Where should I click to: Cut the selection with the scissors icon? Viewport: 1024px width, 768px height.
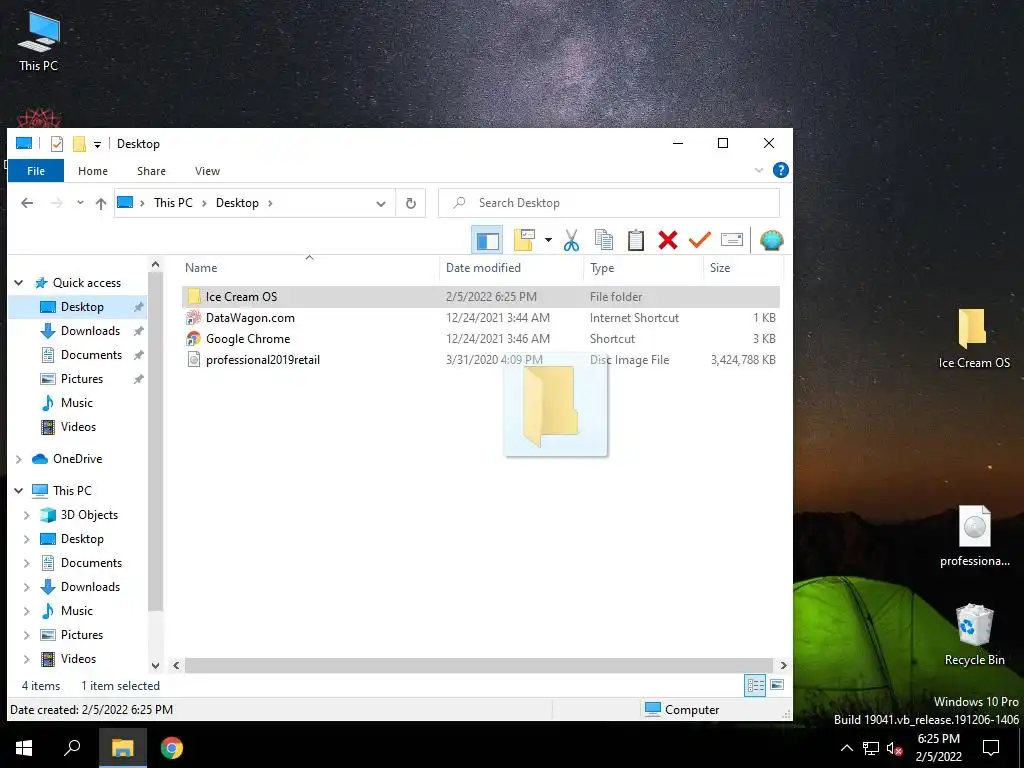pyautogui.click(x=571, y=240)
